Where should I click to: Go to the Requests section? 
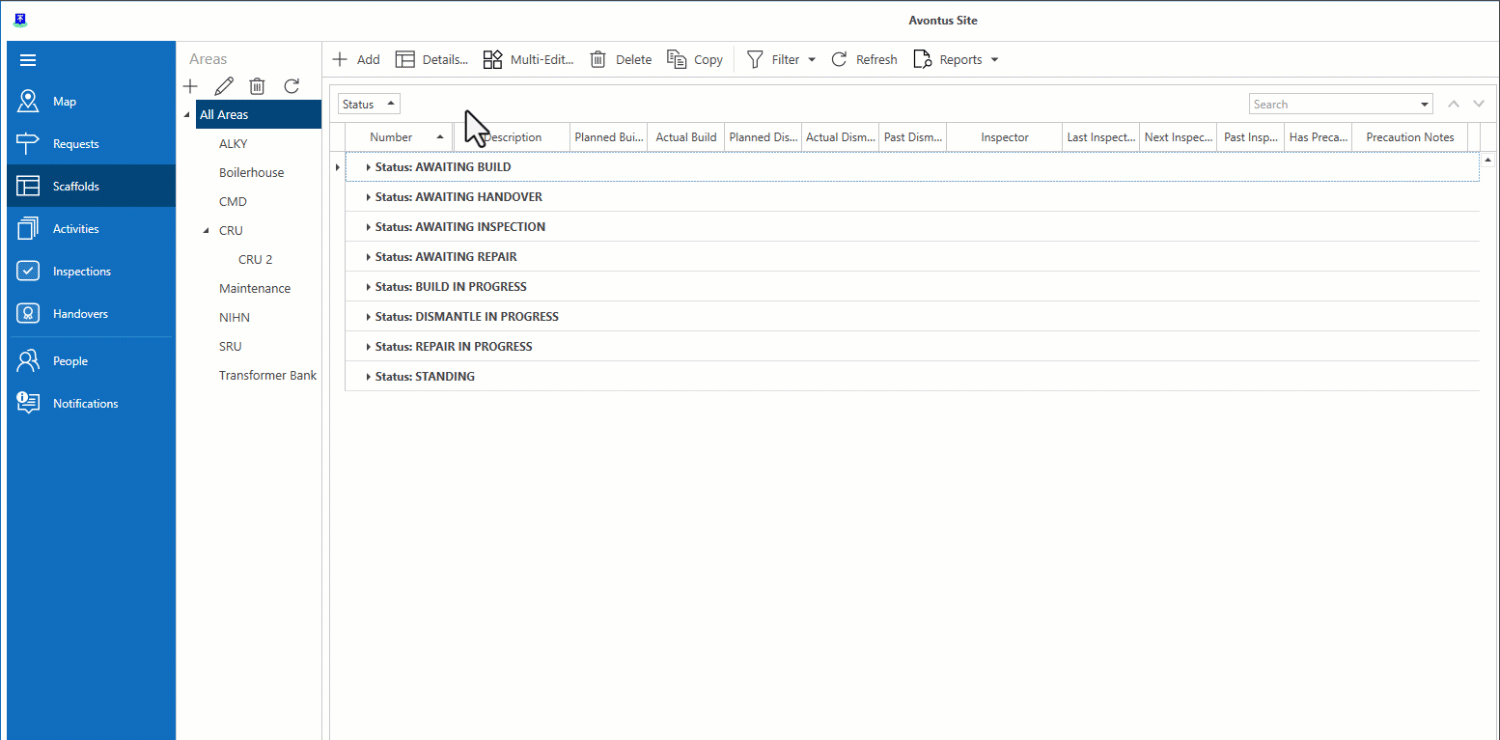tap(75, 144)
